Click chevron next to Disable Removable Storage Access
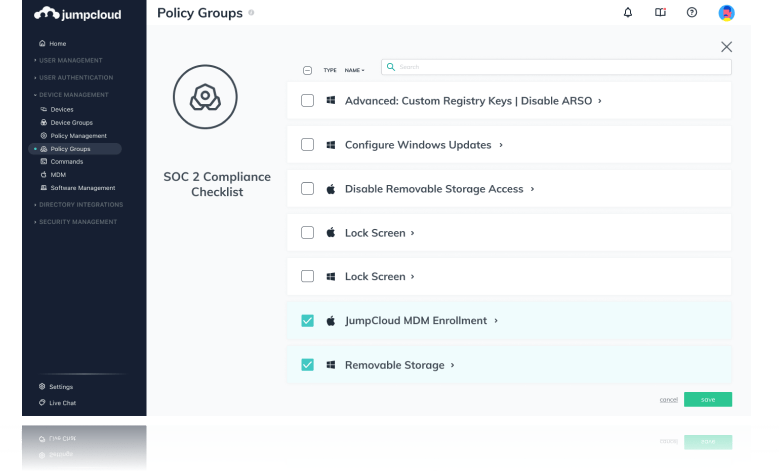Image resolution: width=779 pixels, height=472 pixels. tap(532, 189)
